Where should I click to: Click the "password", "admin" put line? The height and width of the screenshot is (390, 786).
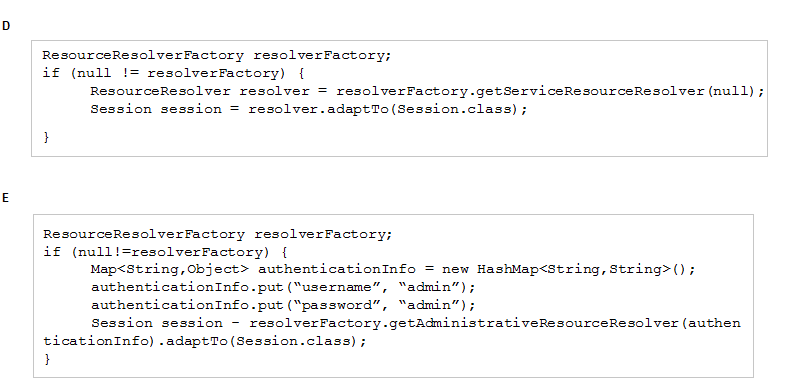click(x=283, y=305)
